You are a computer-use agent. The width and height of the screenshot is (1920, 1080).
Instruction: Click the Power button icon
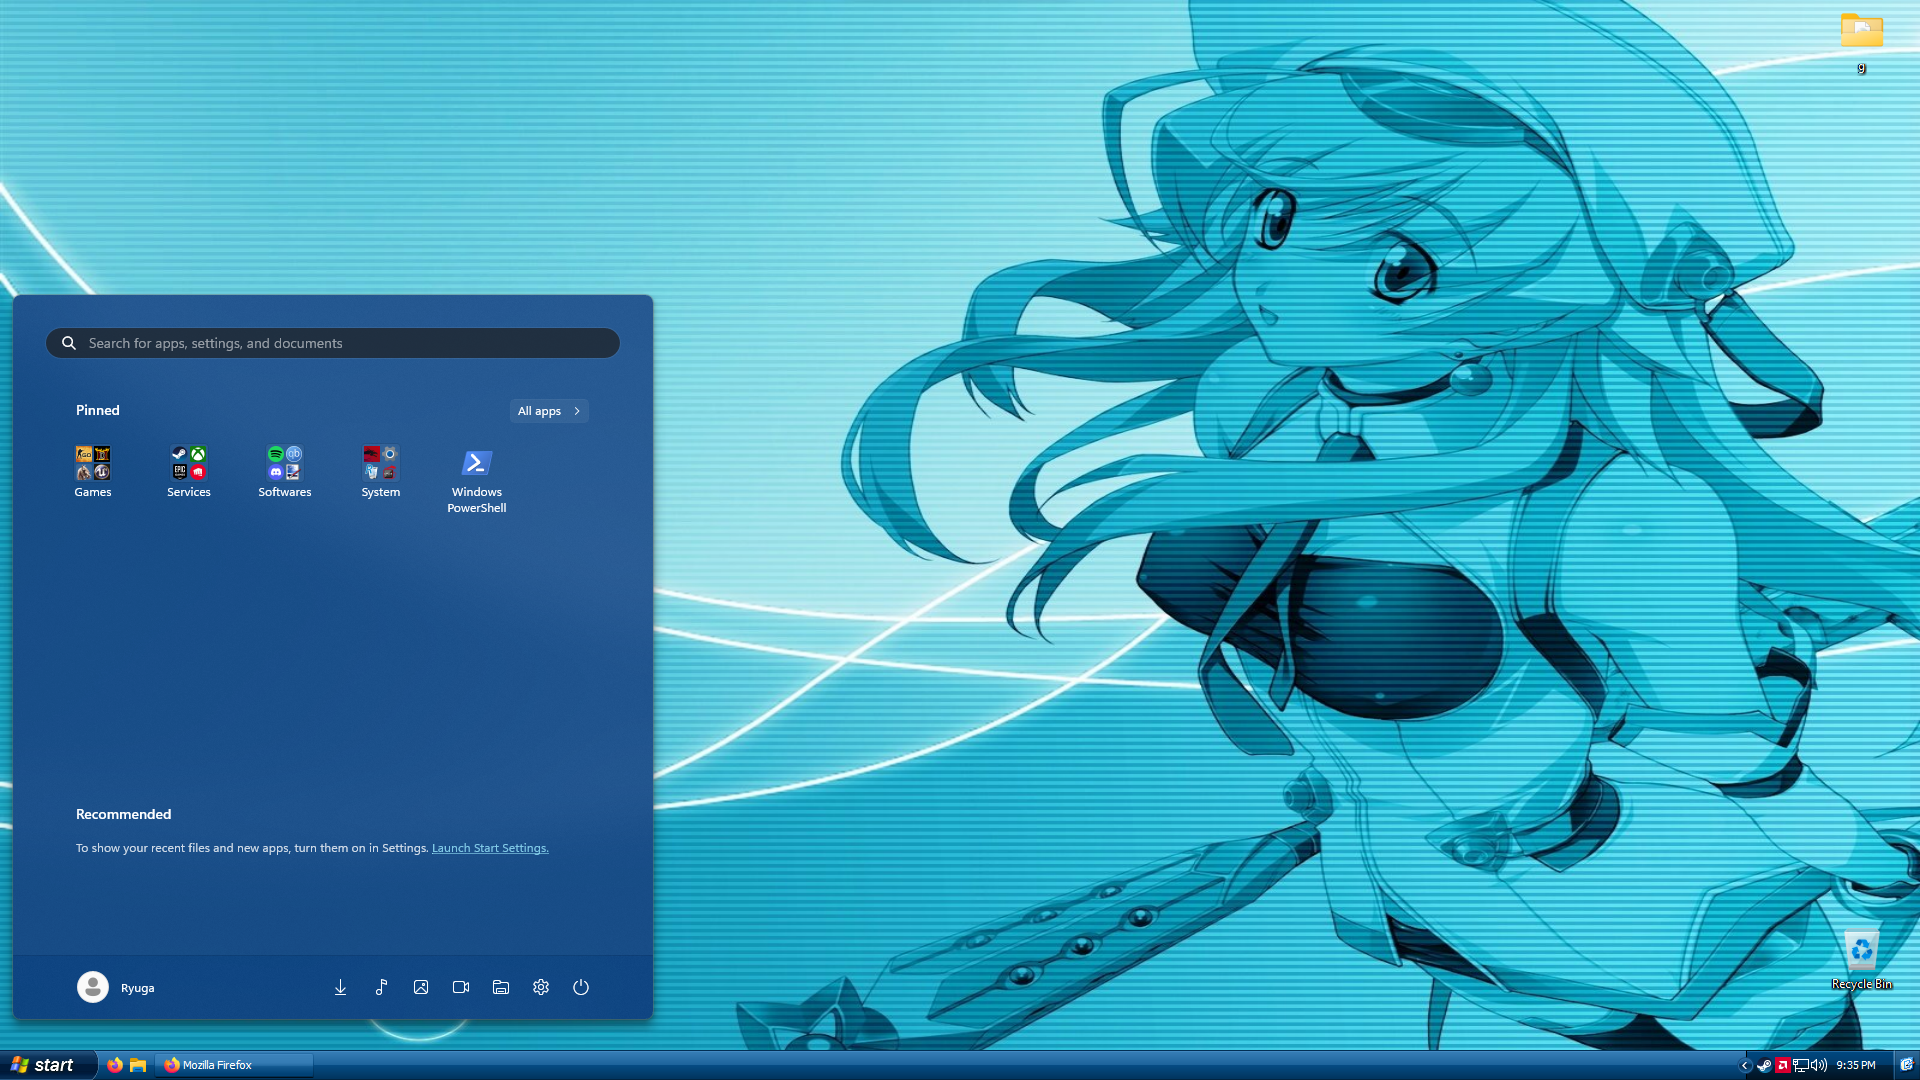[x=581, y=987]
